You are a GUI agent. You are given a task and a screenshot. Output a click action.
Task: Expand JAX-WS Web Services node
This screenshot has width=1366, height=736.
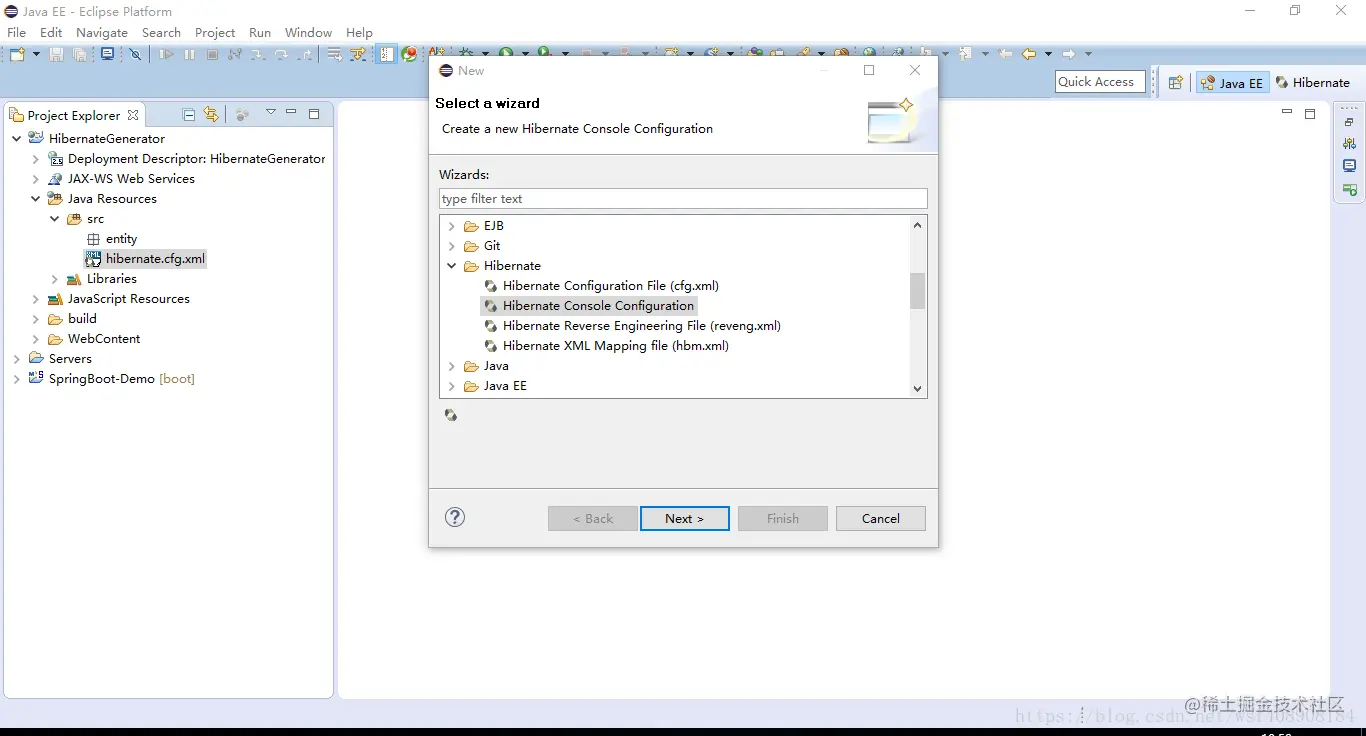pos(36,179)
